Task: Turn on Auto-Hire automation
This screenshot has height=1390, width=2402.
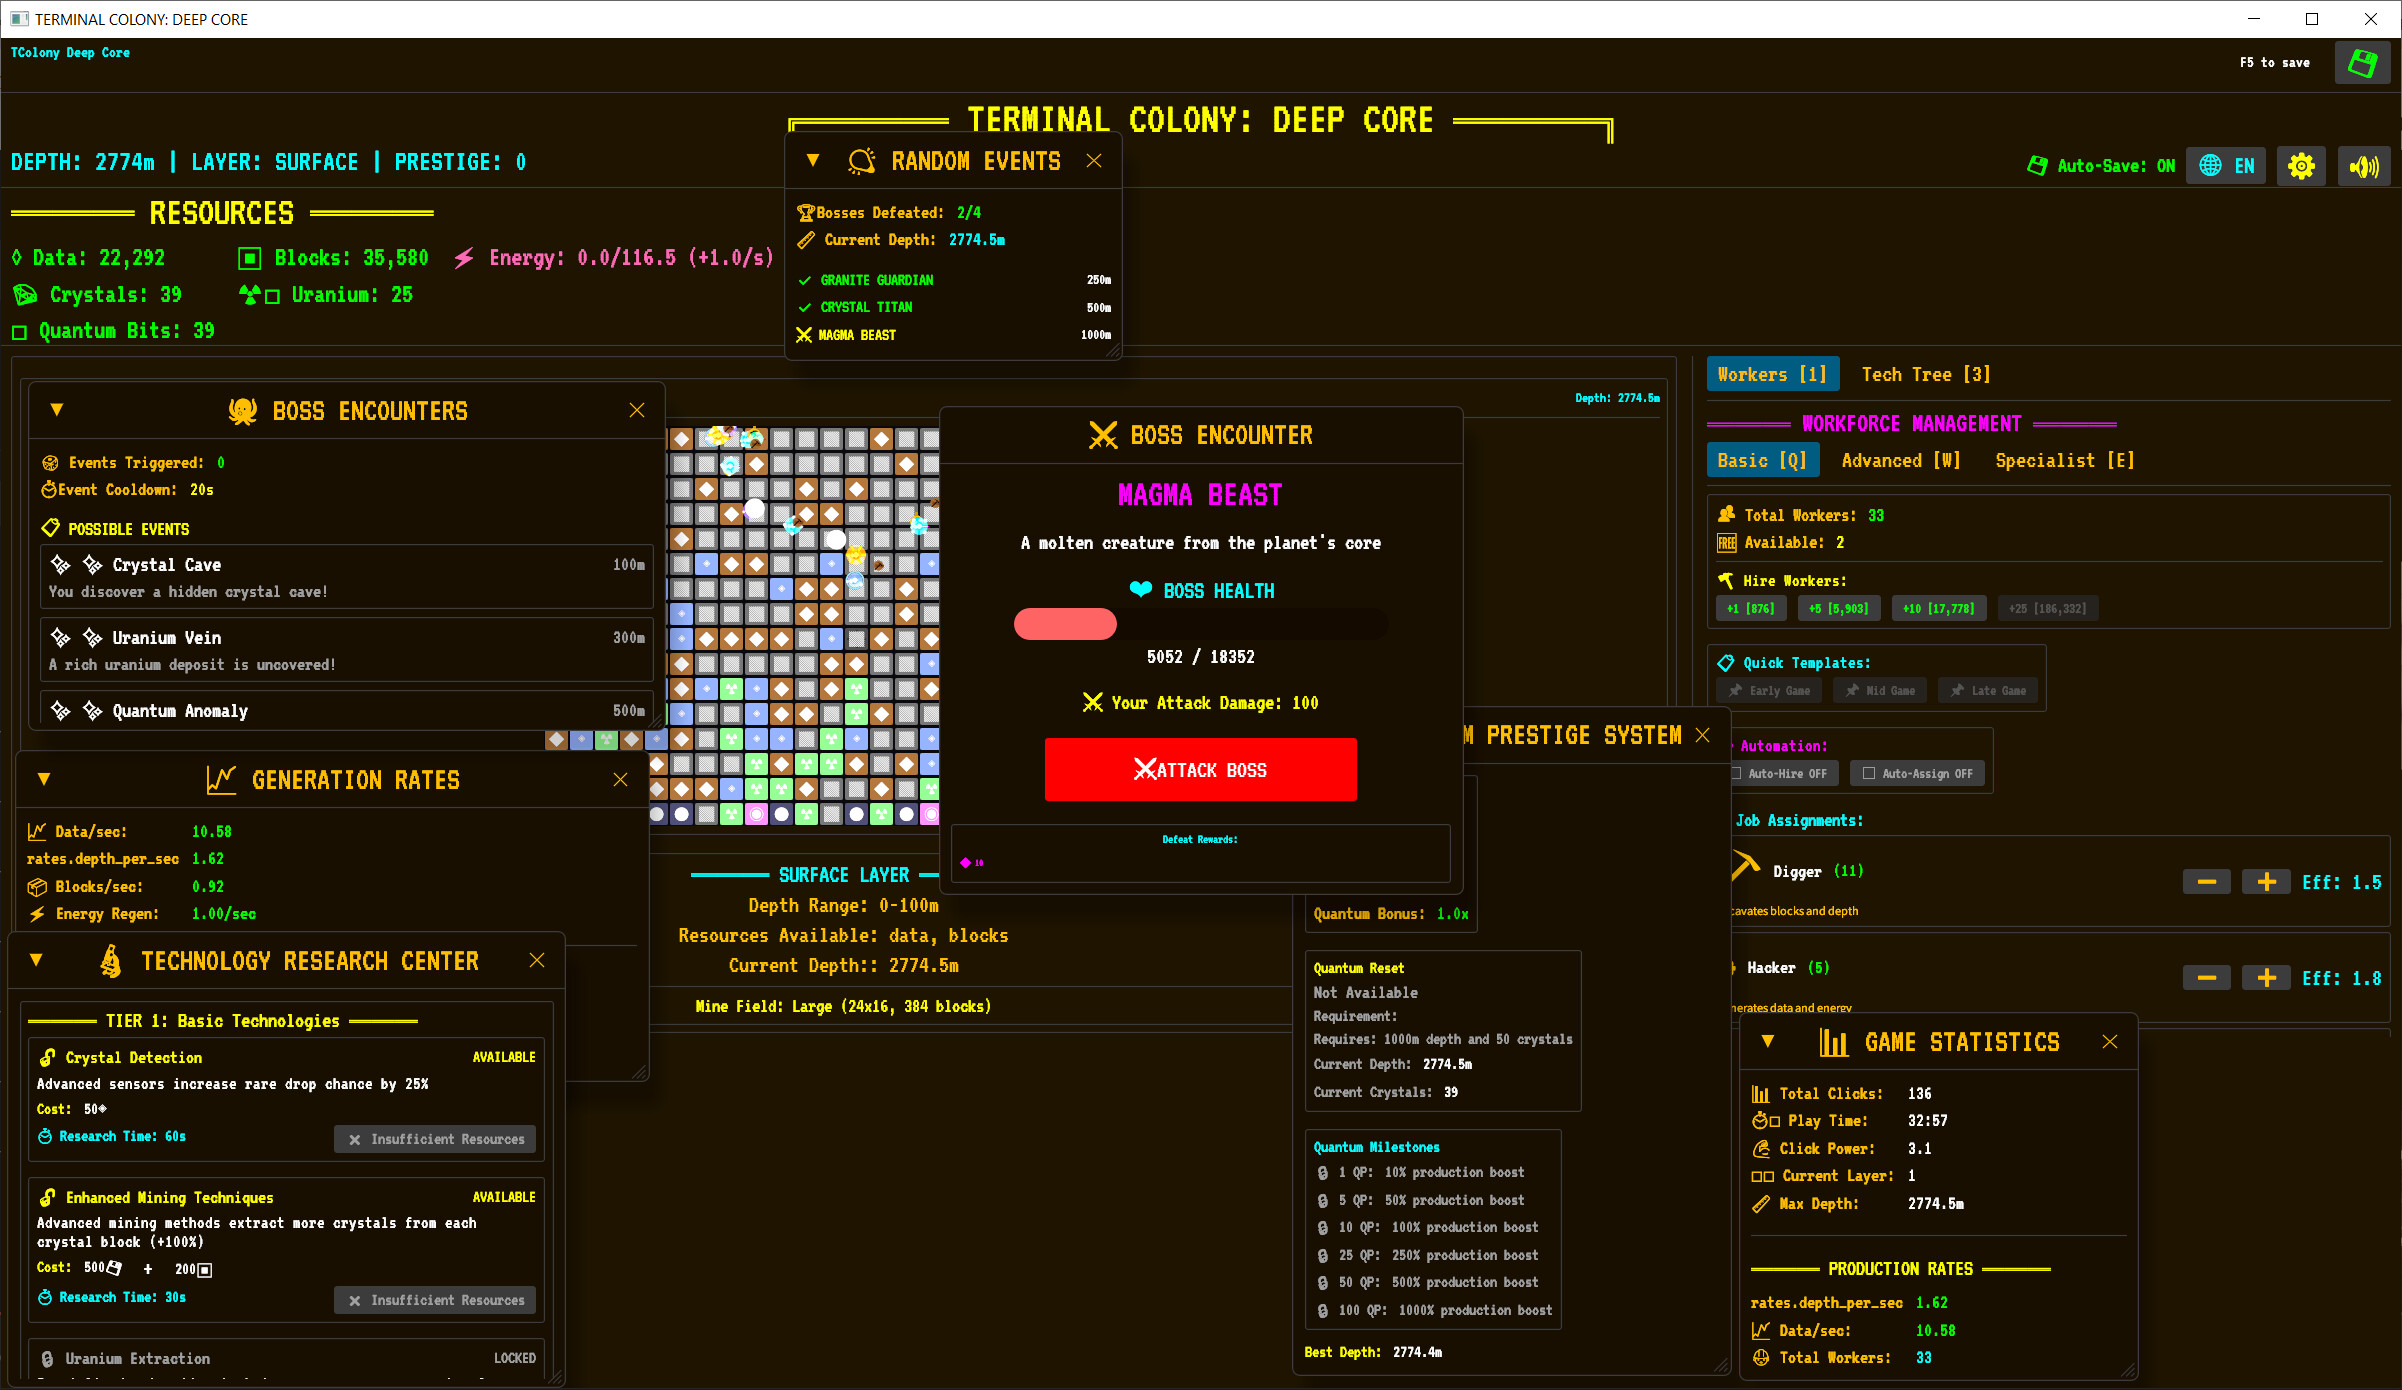Action: (1783, 773)
